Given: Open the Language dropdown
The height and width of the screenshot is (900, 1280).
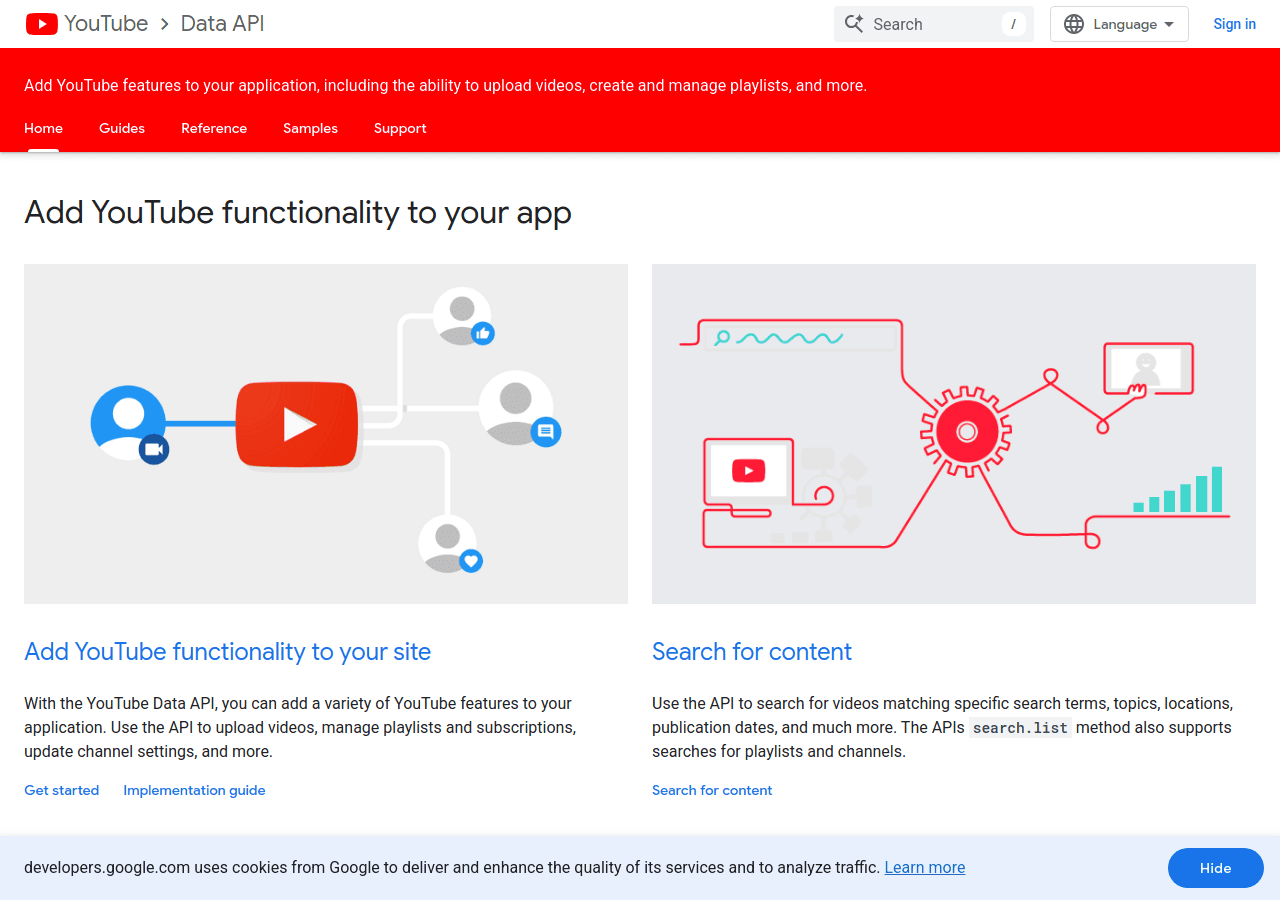Looking at the screenshot, I should (1119, 24).
